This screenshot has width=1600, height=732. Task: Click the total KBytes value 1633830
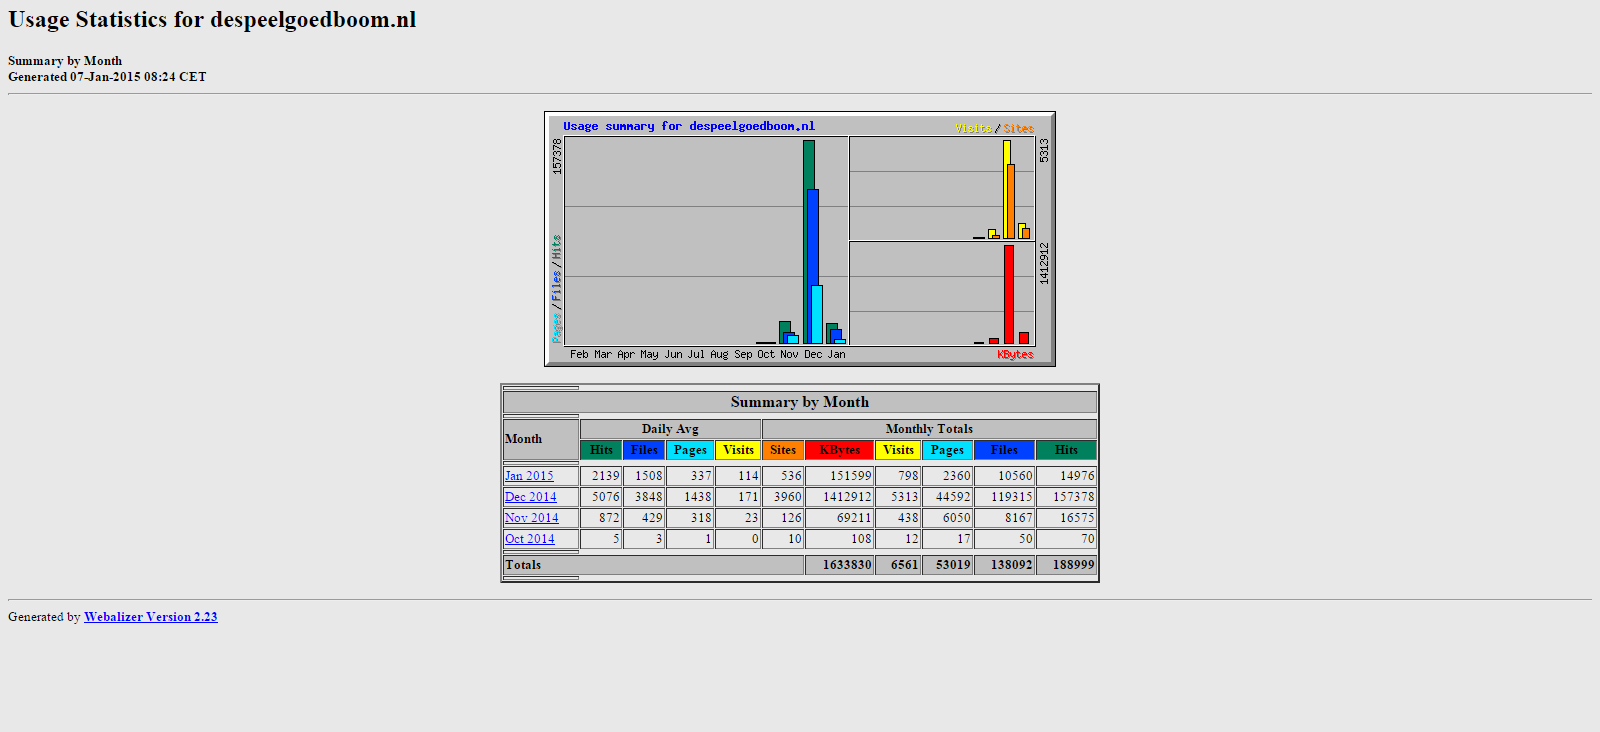click(839, 565)
